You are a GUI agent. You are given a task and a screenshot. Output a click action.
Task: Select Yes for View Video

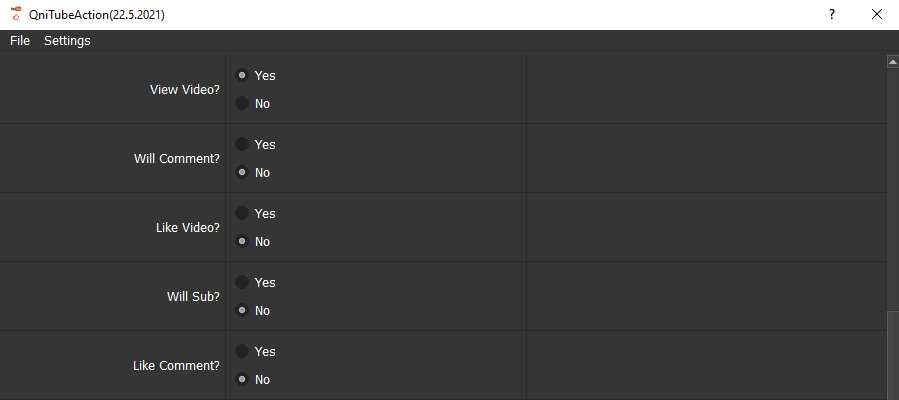pyautogui.click(x=242, y=75)
